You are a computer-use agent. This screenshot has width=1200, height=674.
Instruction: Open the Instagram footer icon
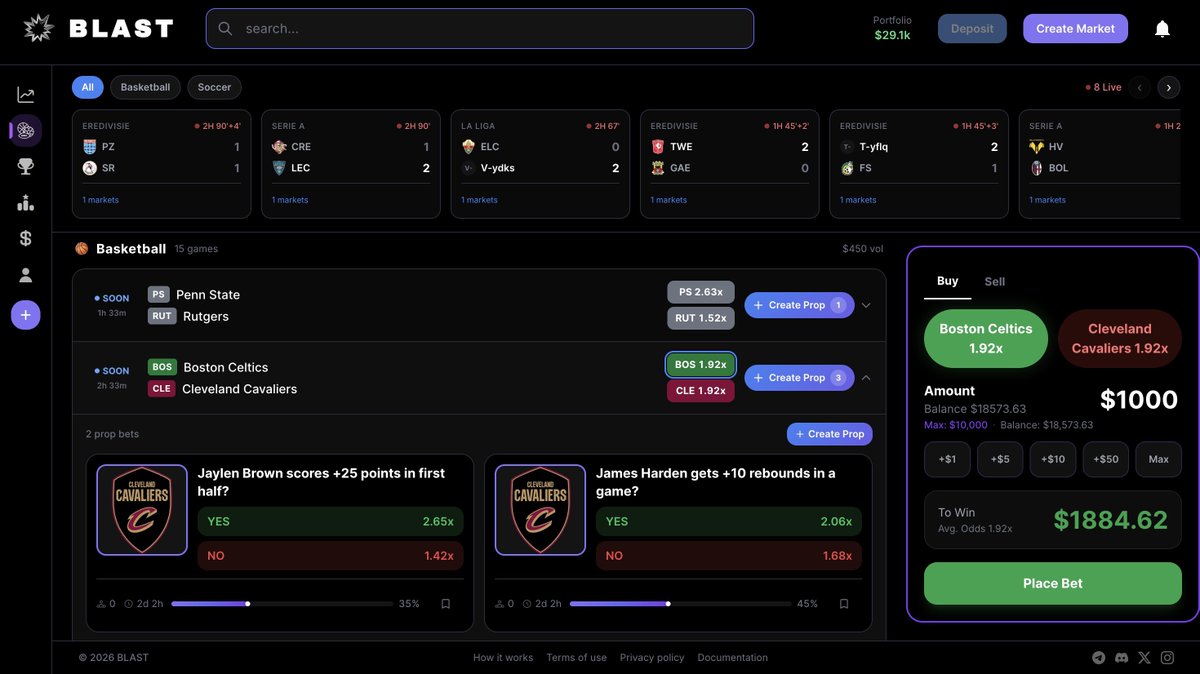1167,657
